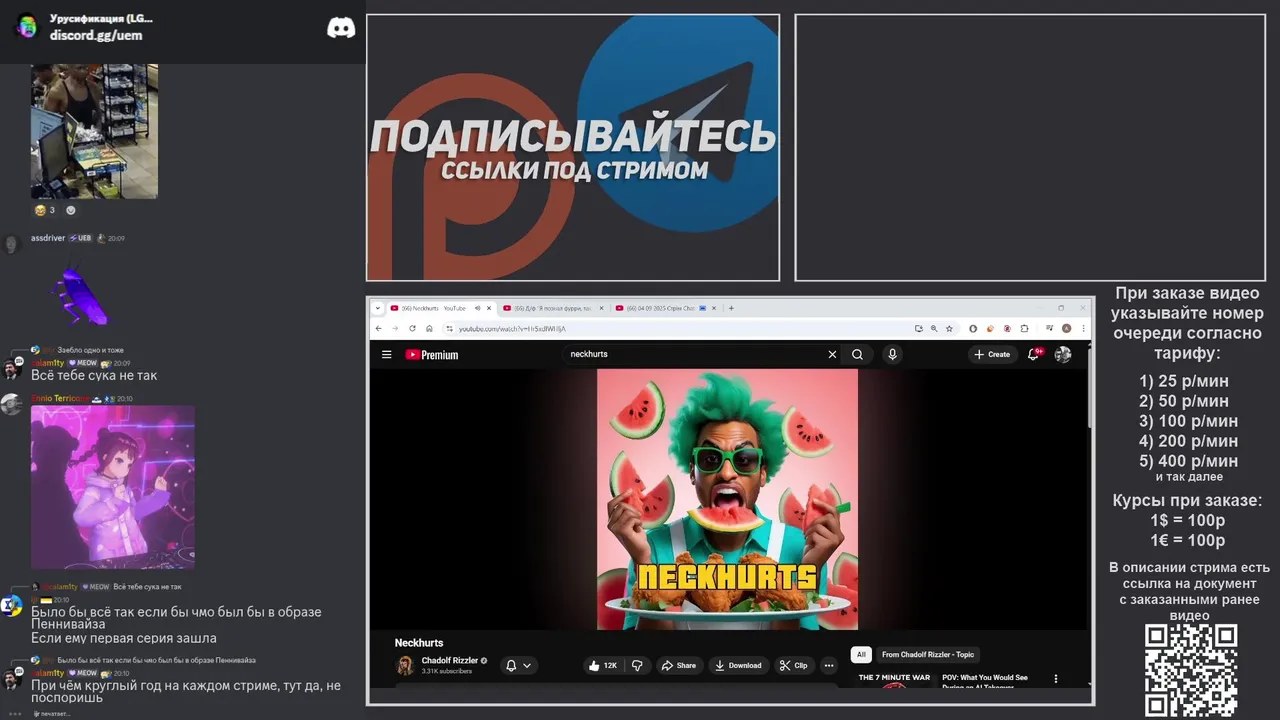Click message 'Всё тебе сука не так'
This screenshot has width=1280, height=720.
(94, 375)
